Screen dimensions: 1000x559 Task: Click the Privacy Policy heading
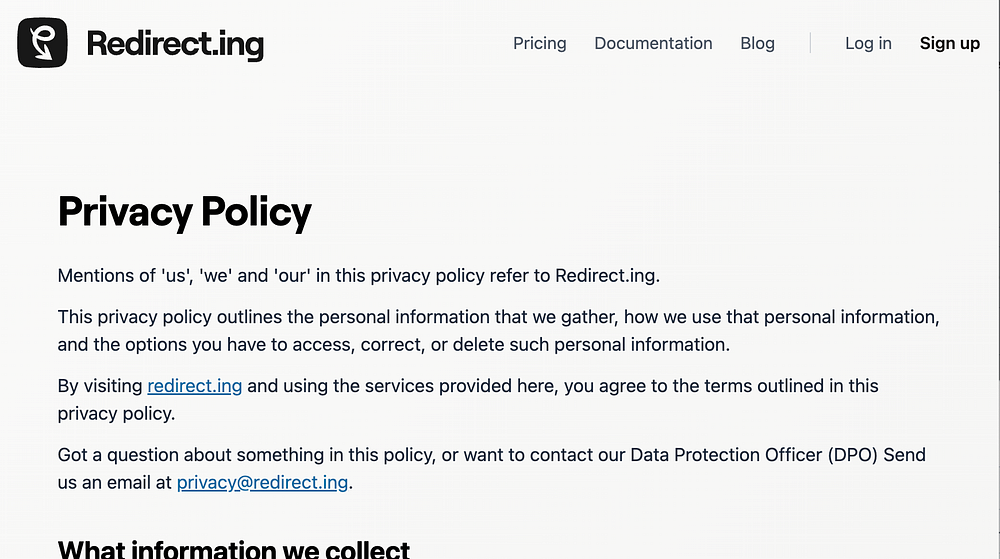click(185, 212)
